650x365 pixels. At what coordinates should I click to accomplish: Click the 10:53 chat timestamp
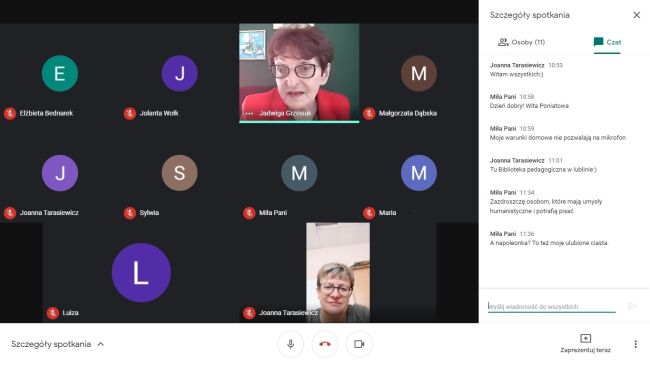pos(555,65)
